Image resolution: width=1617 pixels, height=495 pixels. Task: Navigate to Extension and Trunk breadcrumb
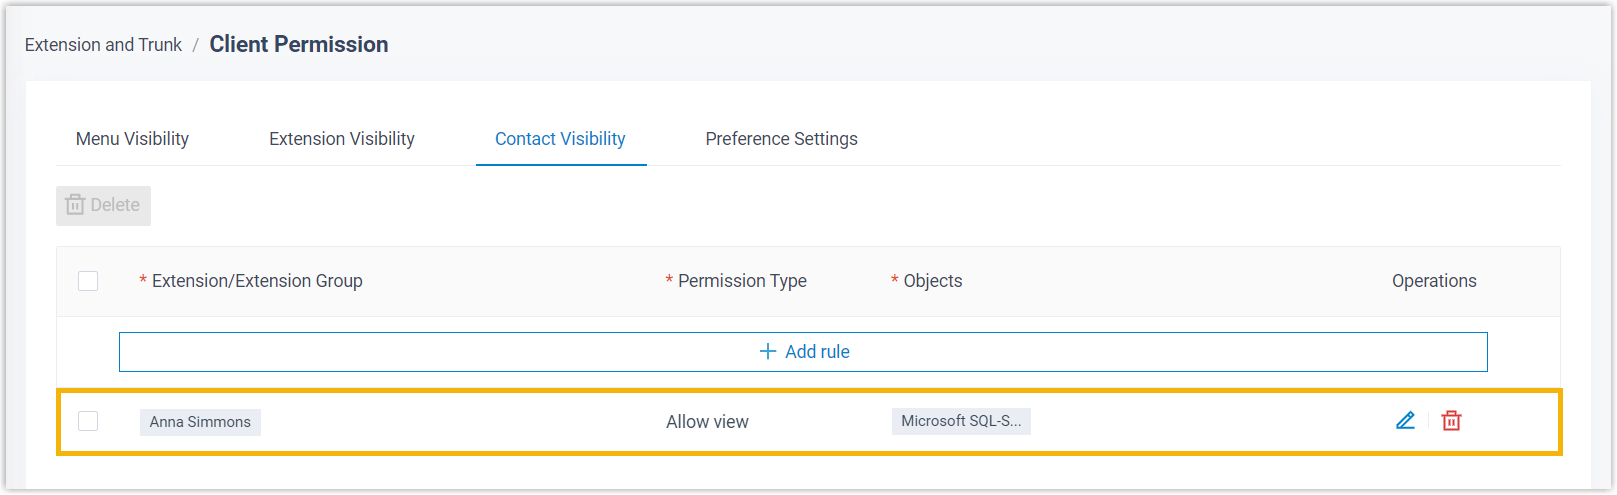pos(103,45)
